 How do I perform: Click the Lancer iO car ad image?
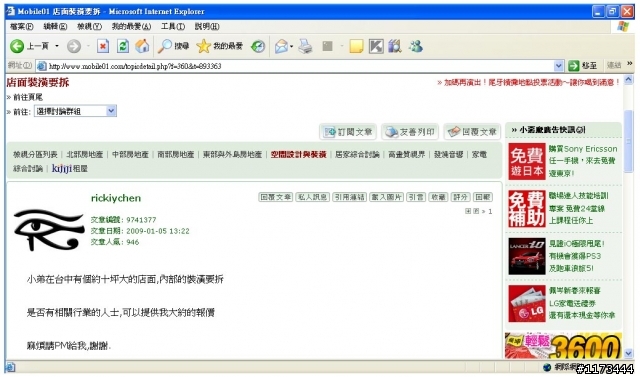[527, 256]
